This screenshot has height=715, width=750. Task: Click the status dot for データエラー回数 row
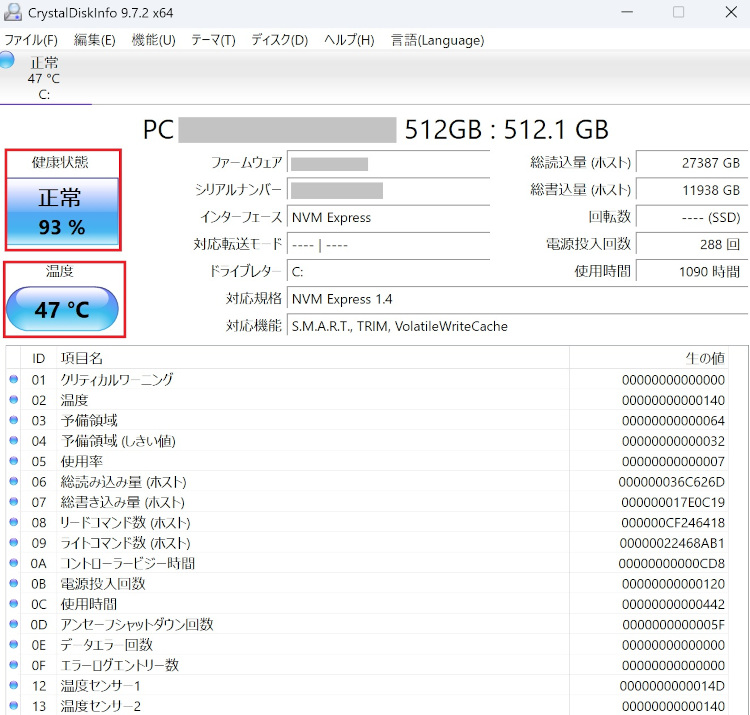click(x=13, y=644)
